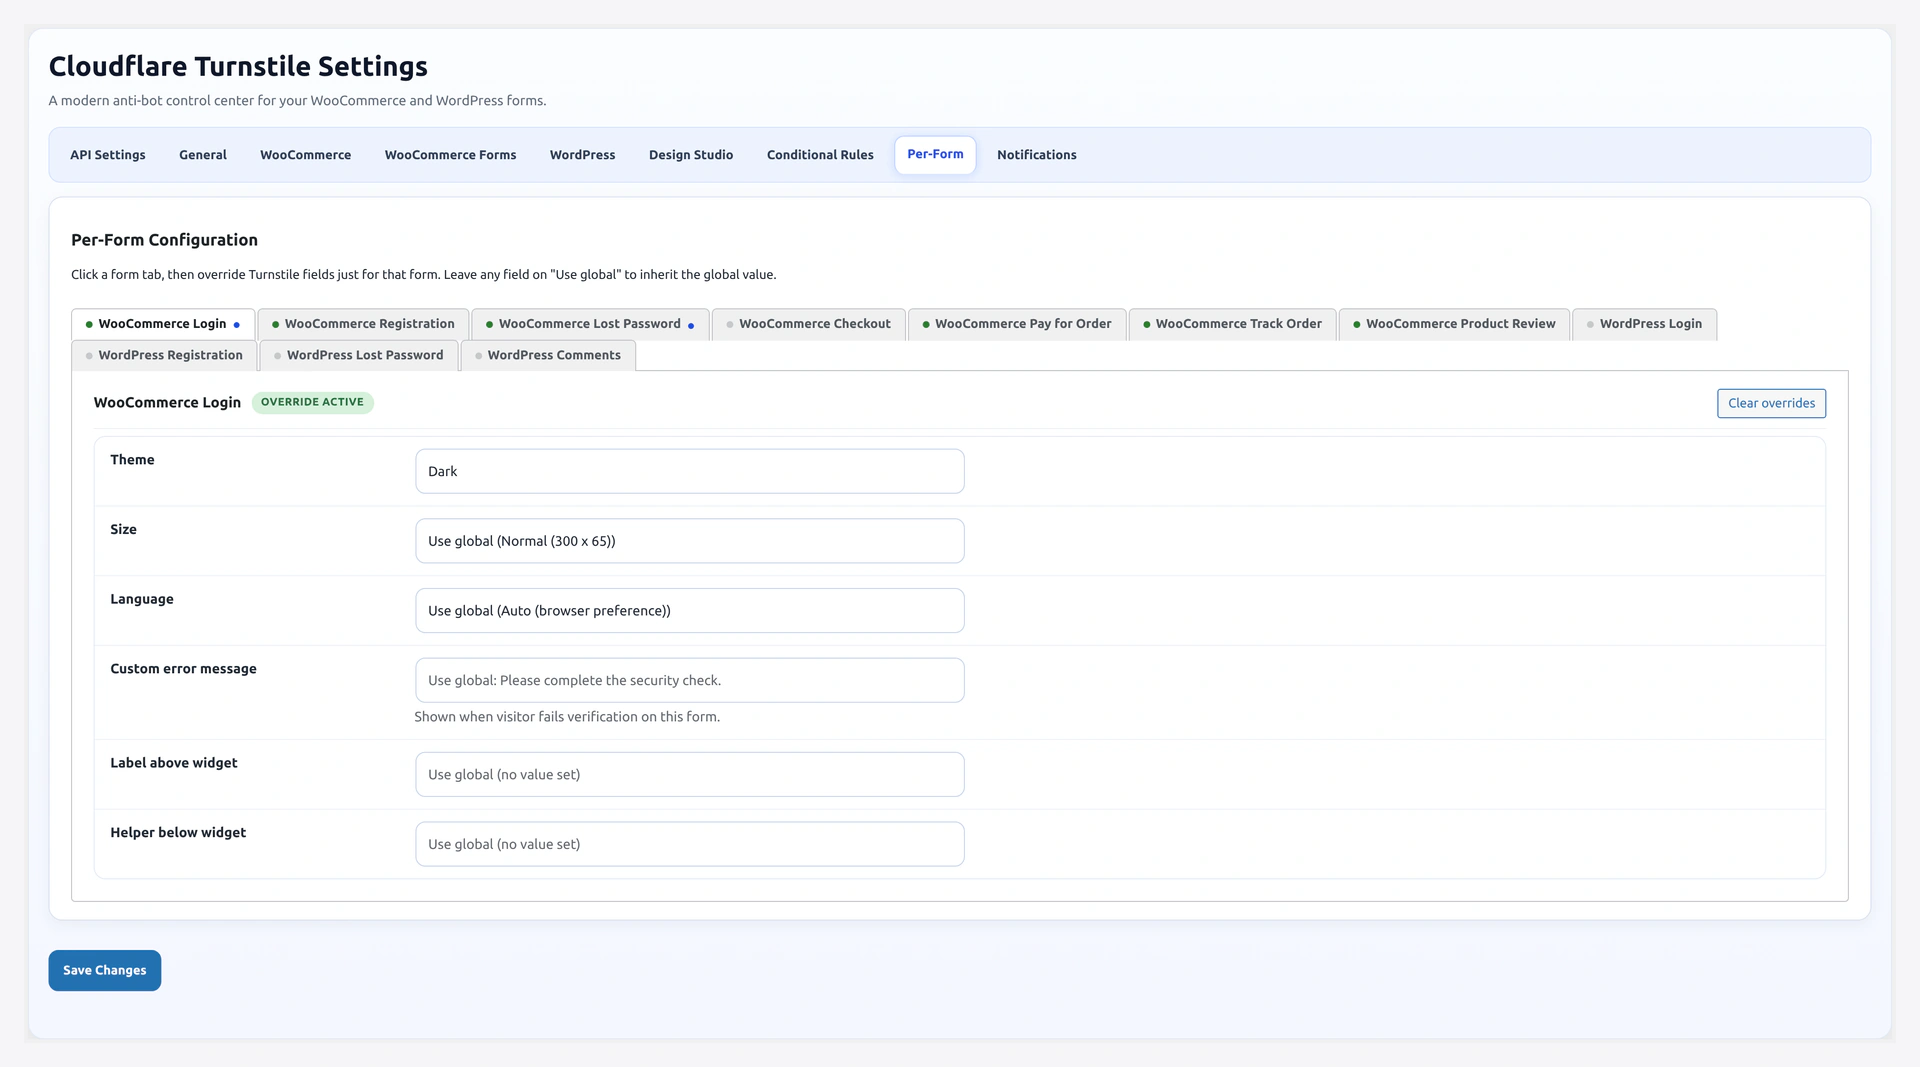Open WooCommerce Track Order form tab
This screenshot has width=1920, height=1067.
pyautogui.click(x=1232, y=324)
